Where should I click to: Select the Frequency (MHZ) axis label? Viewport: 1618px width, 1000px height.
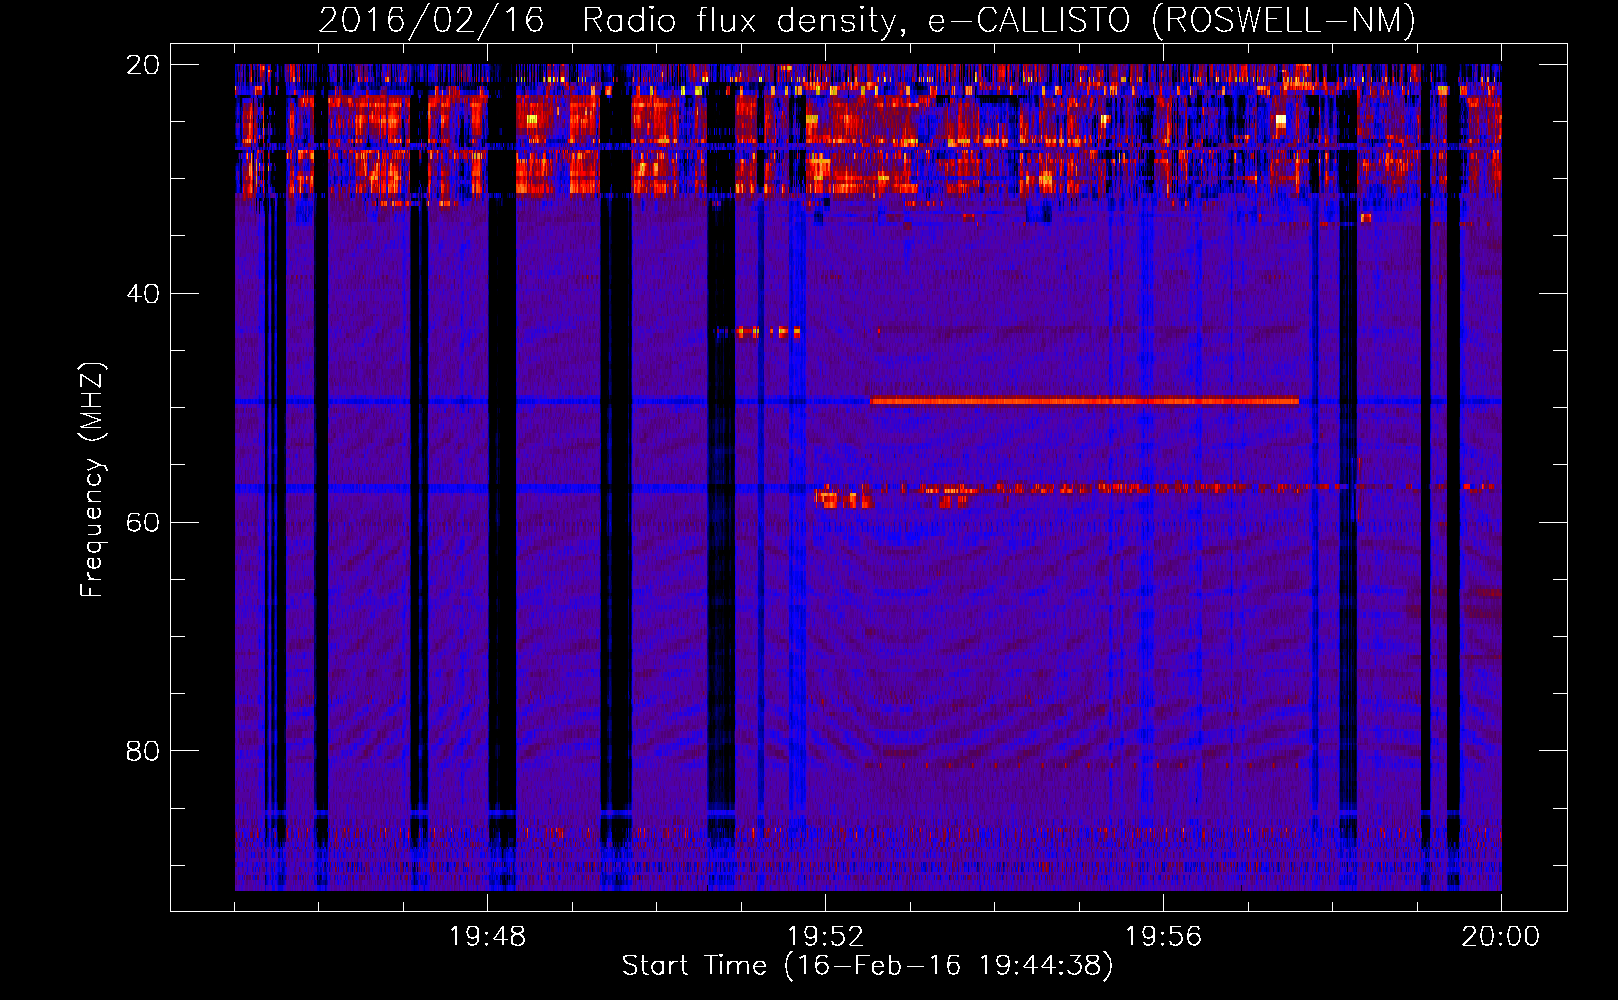tap(92, 480)
